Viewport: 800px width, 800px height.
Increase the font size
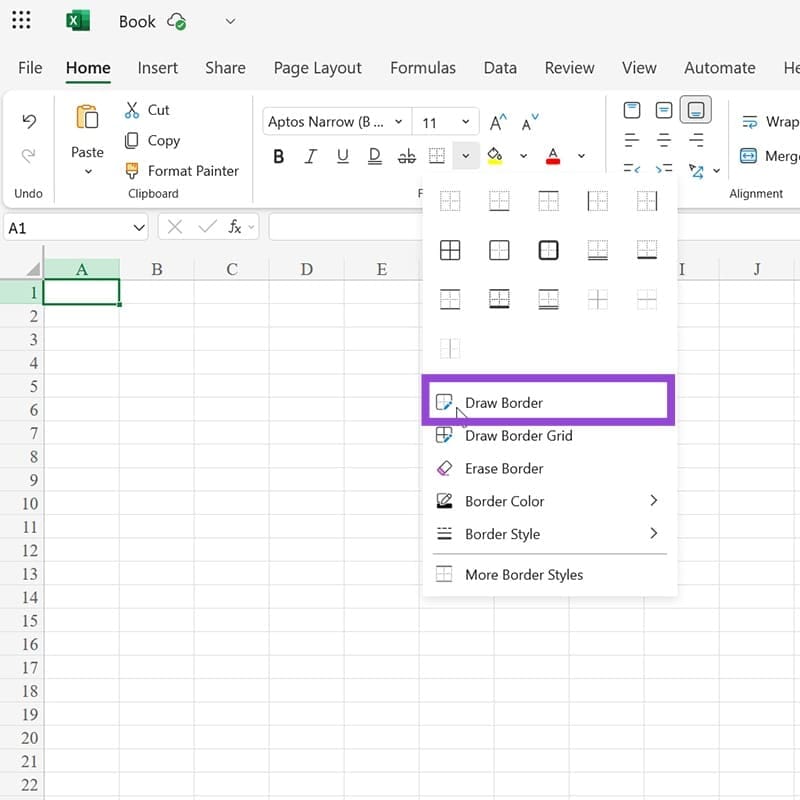point(498,122)
